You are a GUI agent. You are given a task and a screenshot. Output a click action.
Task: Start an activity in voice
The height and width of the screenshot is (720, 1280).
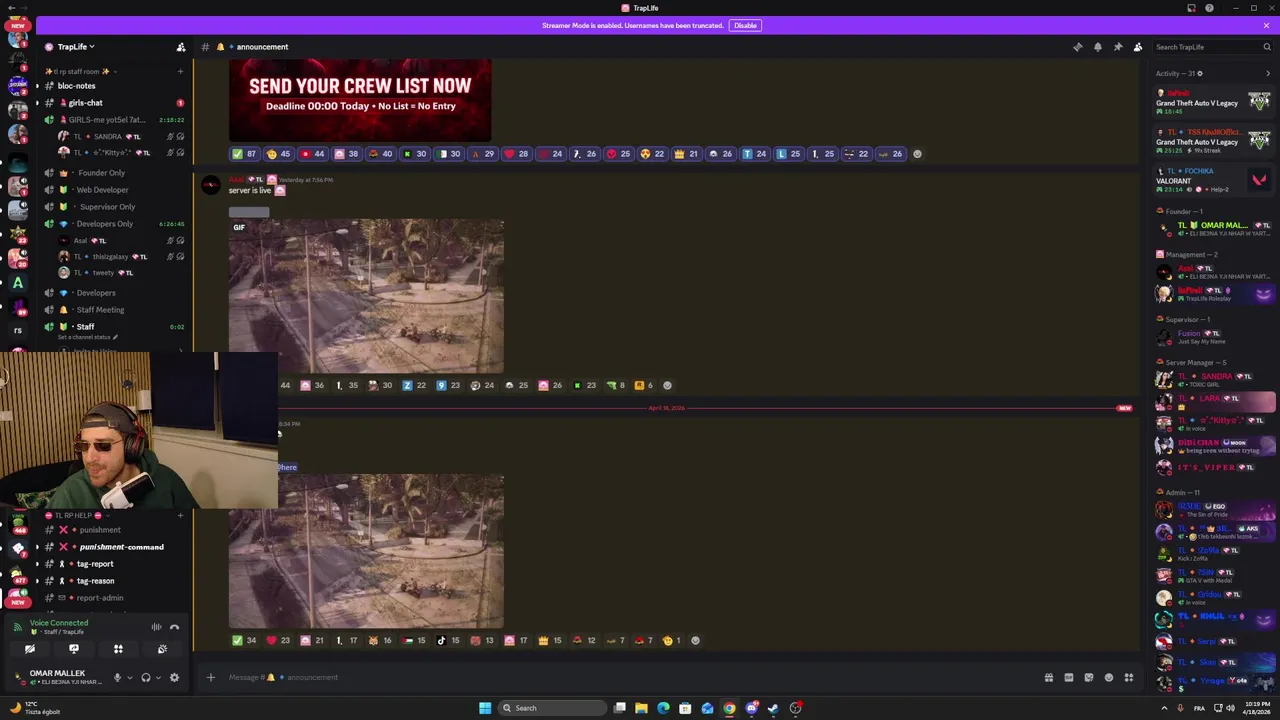[x=118, y=649]
